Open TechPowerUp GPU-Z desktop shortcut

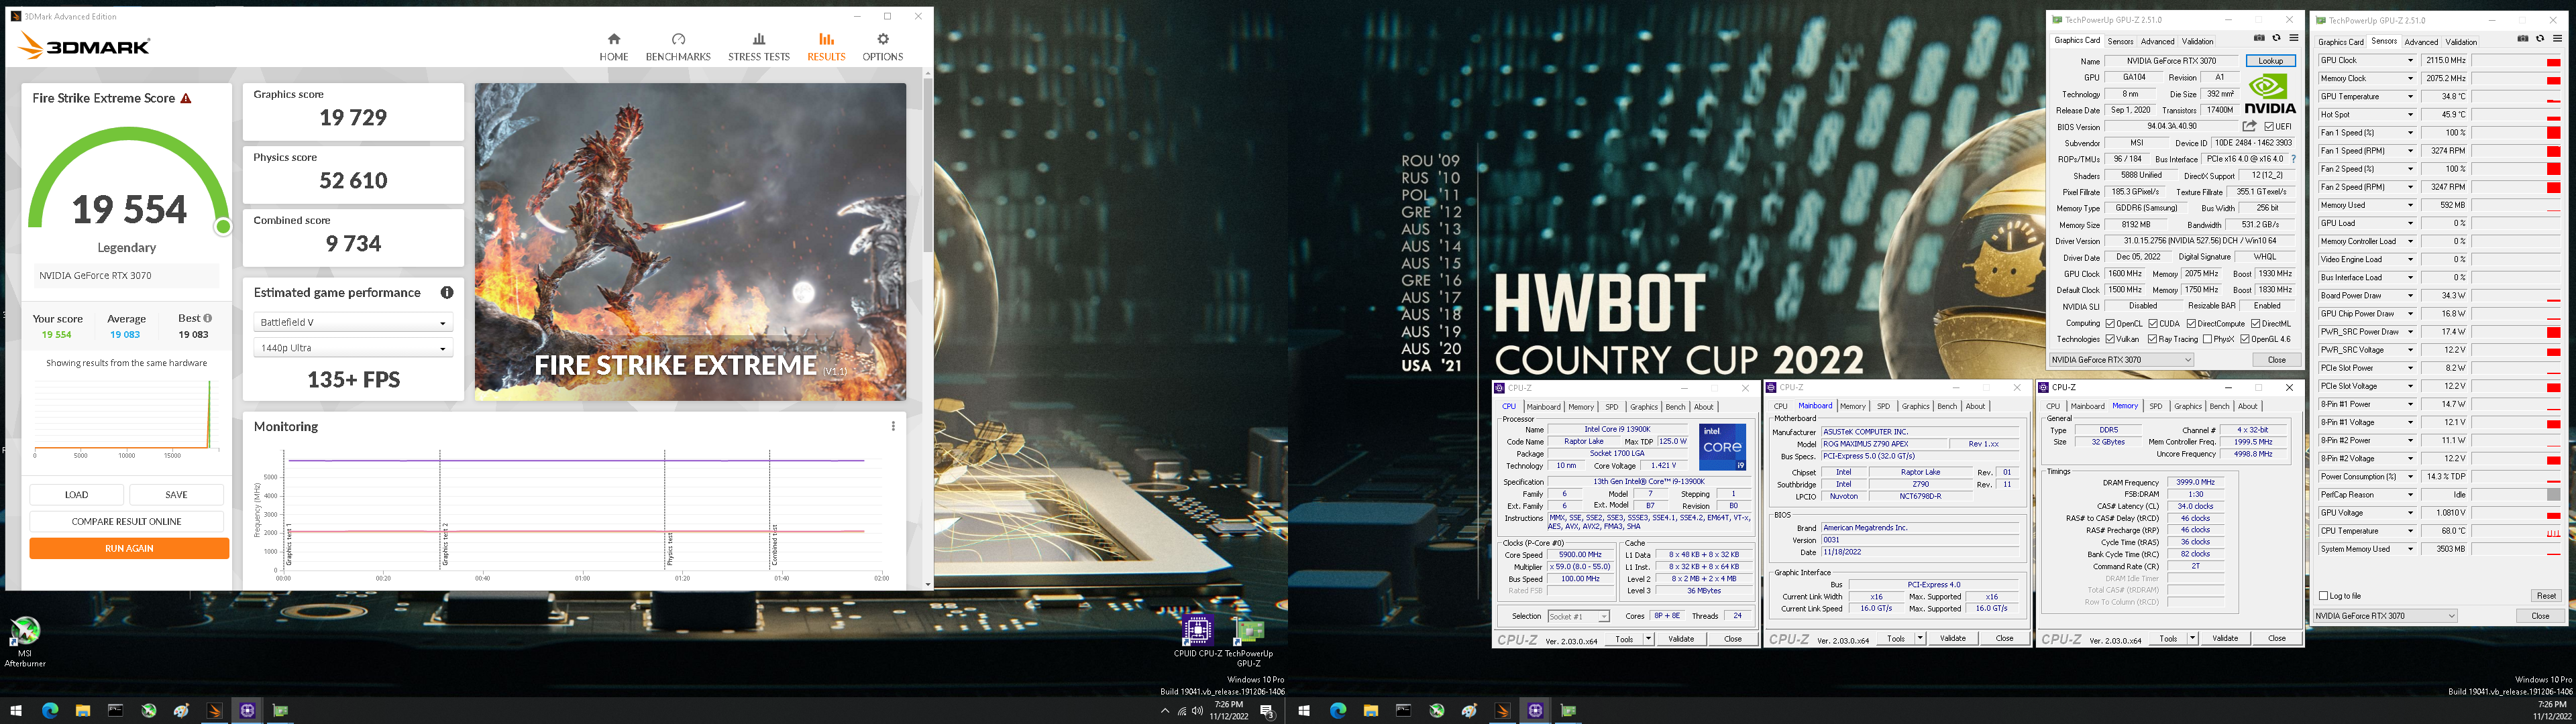(x=1249, y=642)
